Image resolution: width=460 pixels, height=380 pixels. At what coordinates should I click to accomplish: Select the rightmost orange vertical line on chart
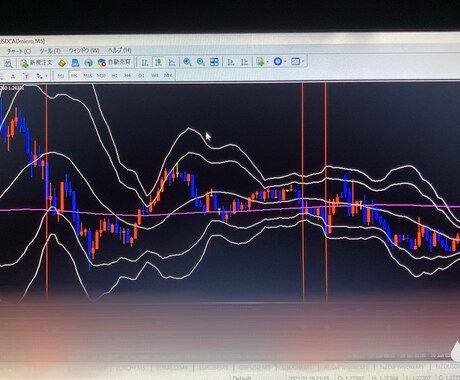[x=326, y=192]
